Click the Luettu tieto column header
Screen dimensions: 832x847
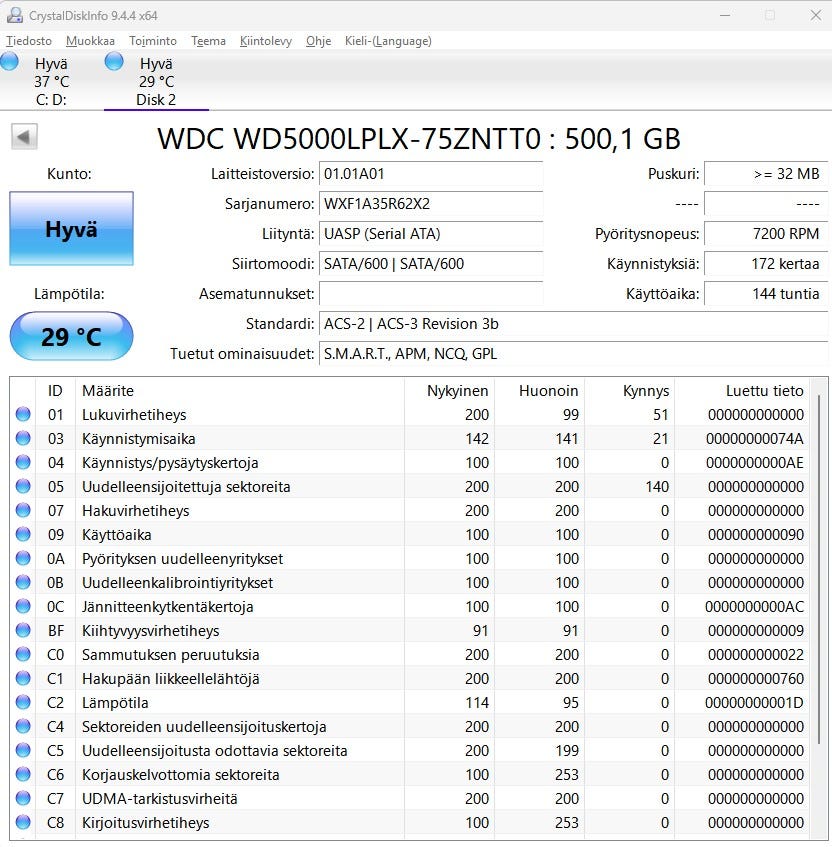tap(742, 391)
